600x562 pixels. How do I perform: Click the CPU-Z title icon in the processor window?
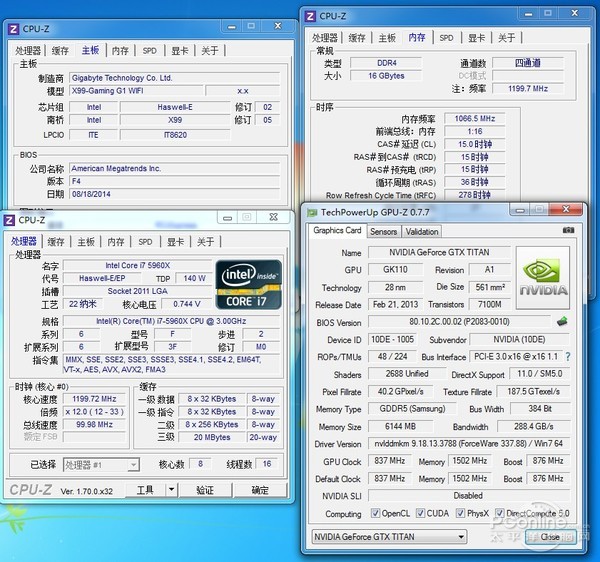10,220
